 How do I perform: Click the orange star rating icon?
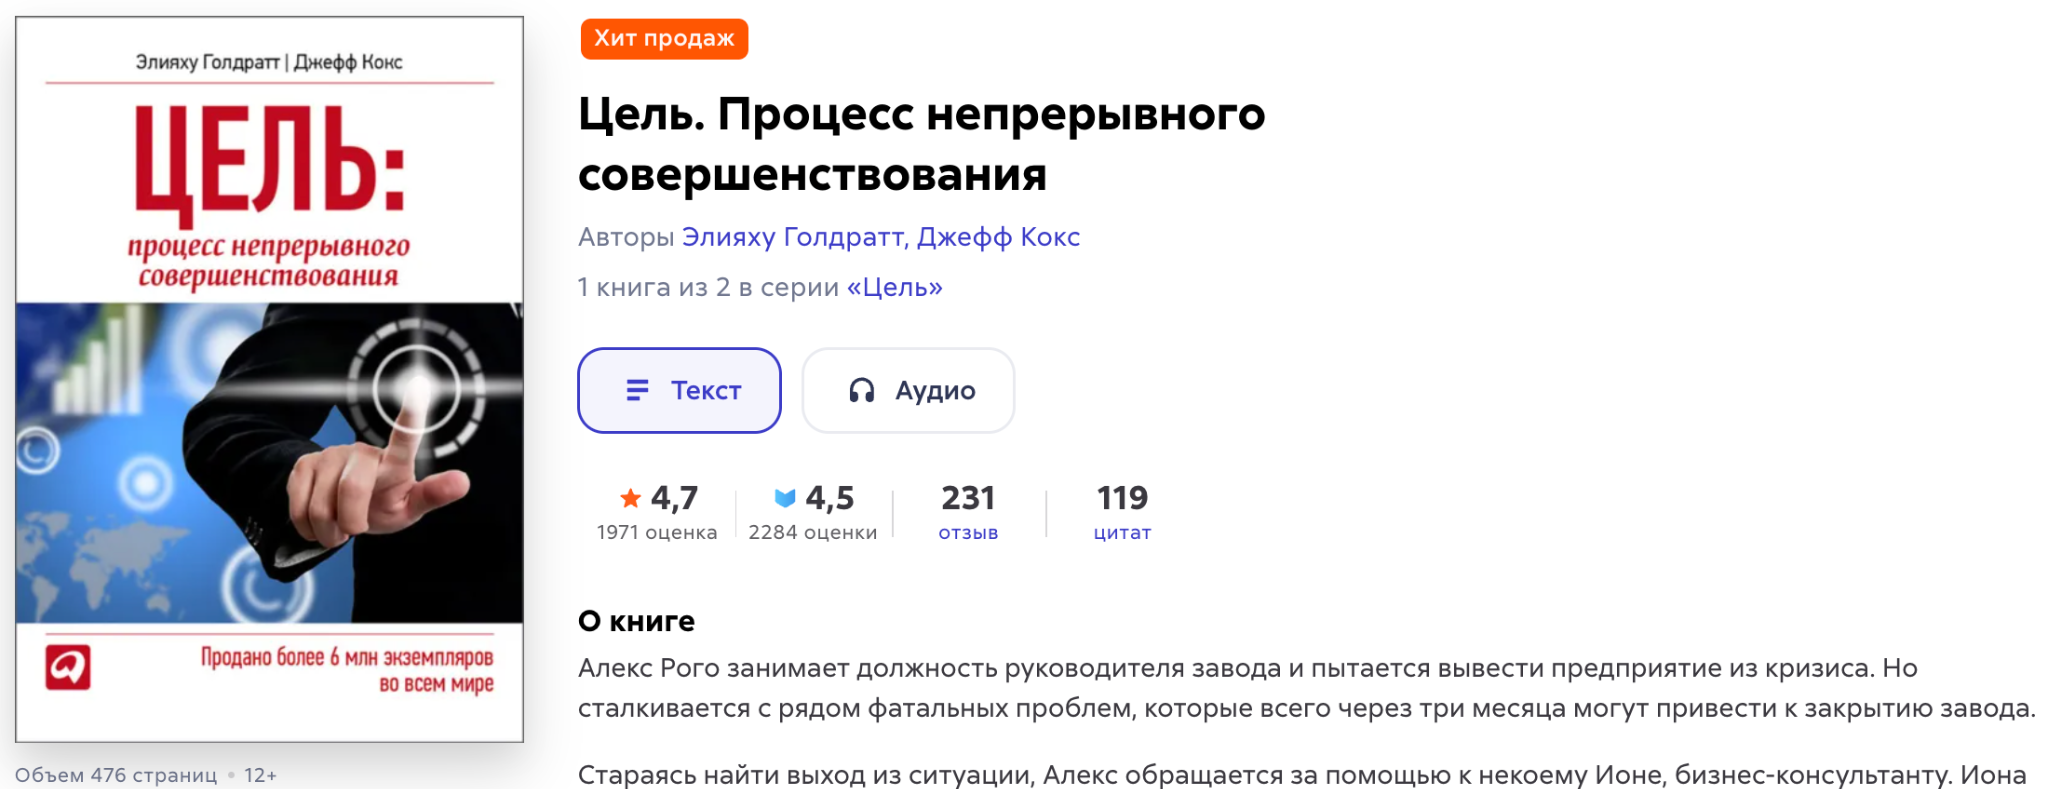[x=630, y=498]
